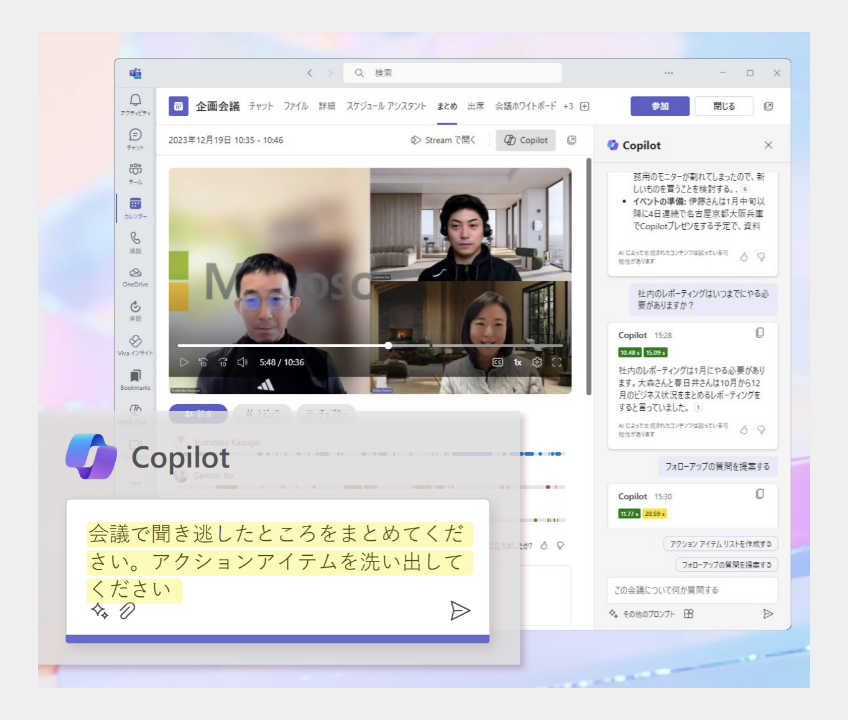Image resolution: width=848 pixels, height=720 pixels.
Task: Open video settings gear icon
Action: 537,362
